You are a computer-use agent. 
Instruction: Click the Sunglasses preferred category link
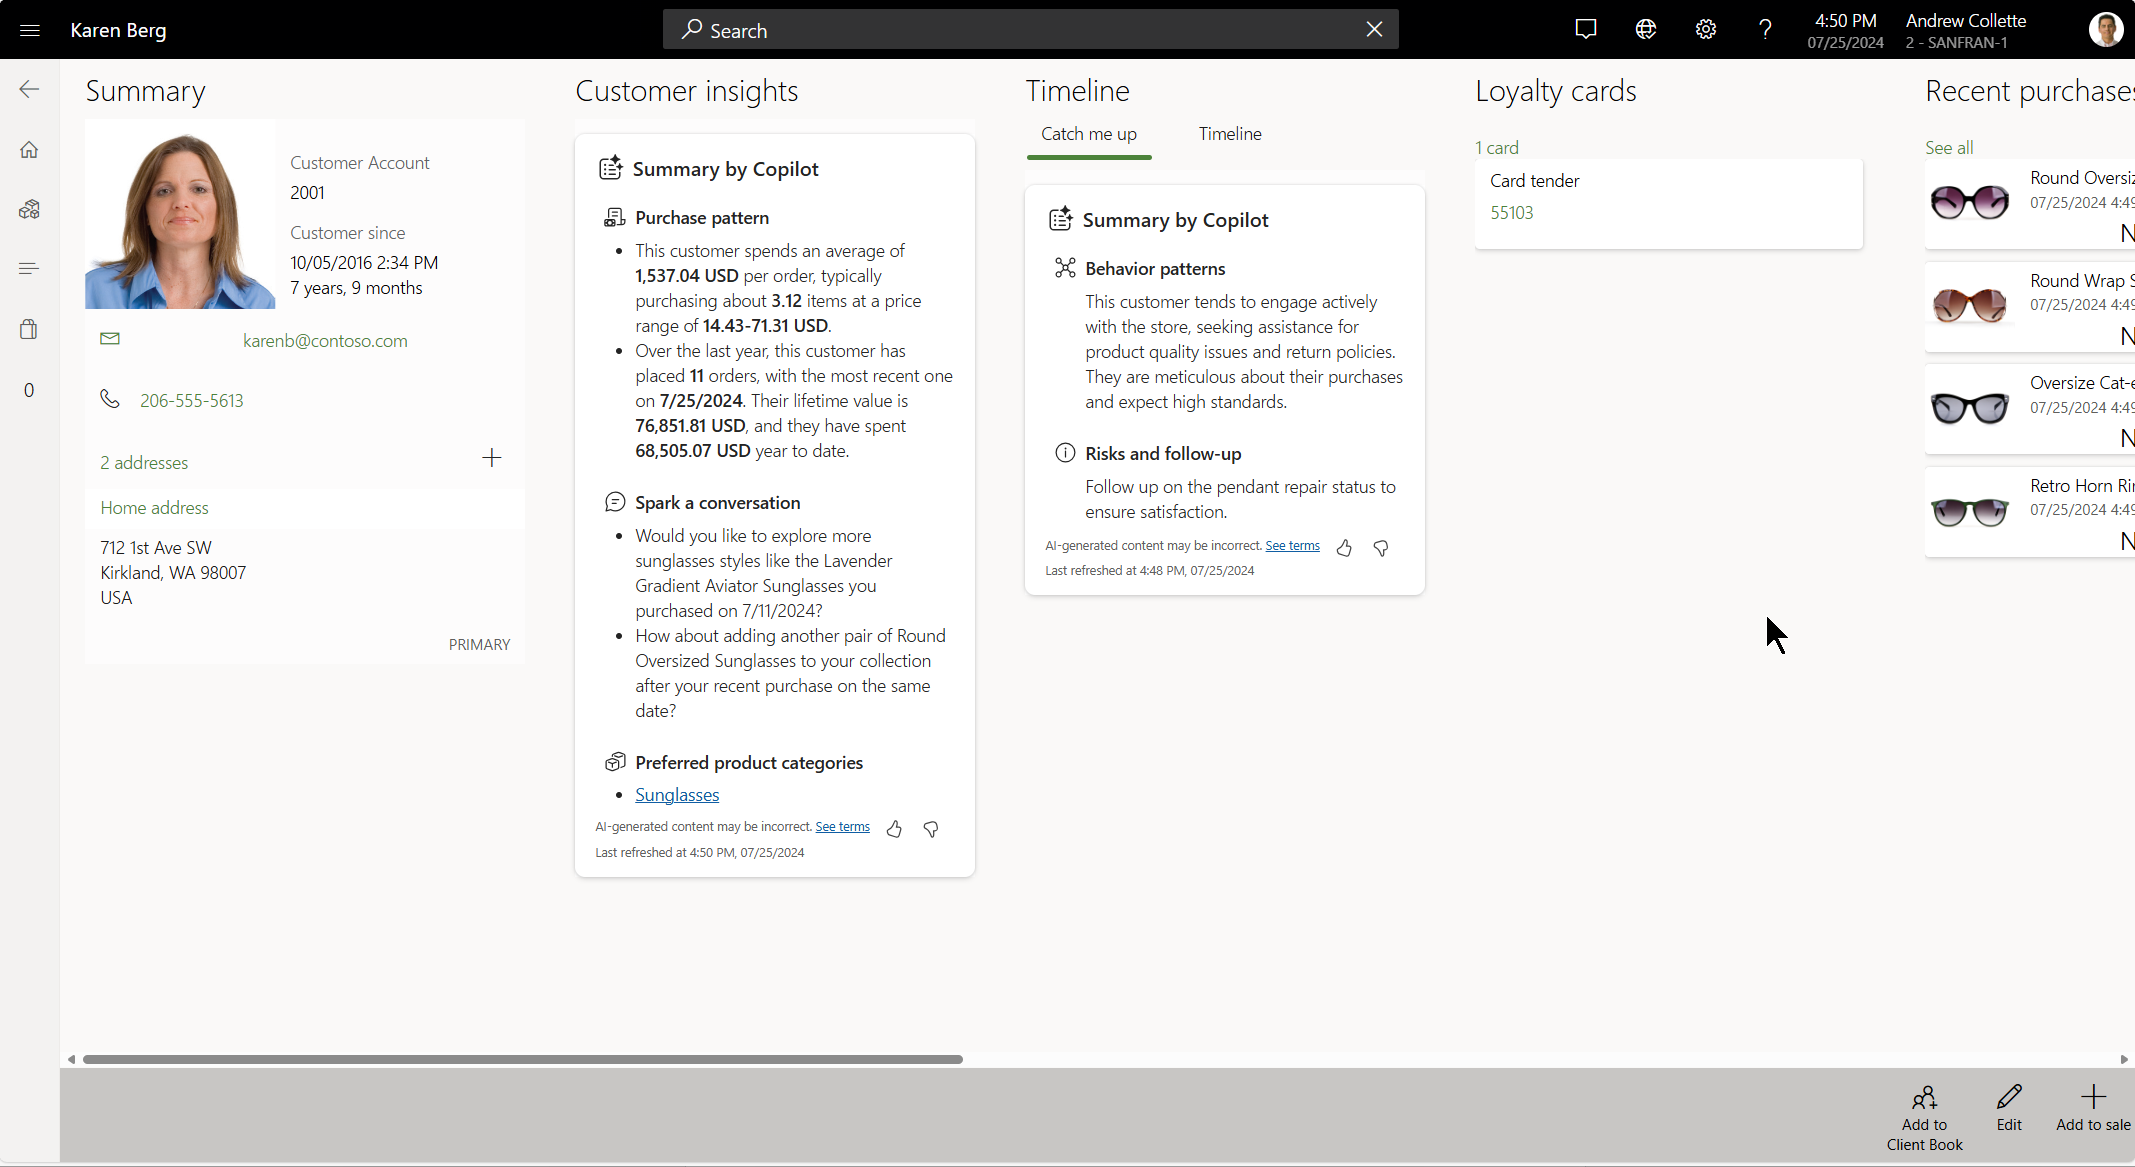pyautogui.click(x=677, y=795)
